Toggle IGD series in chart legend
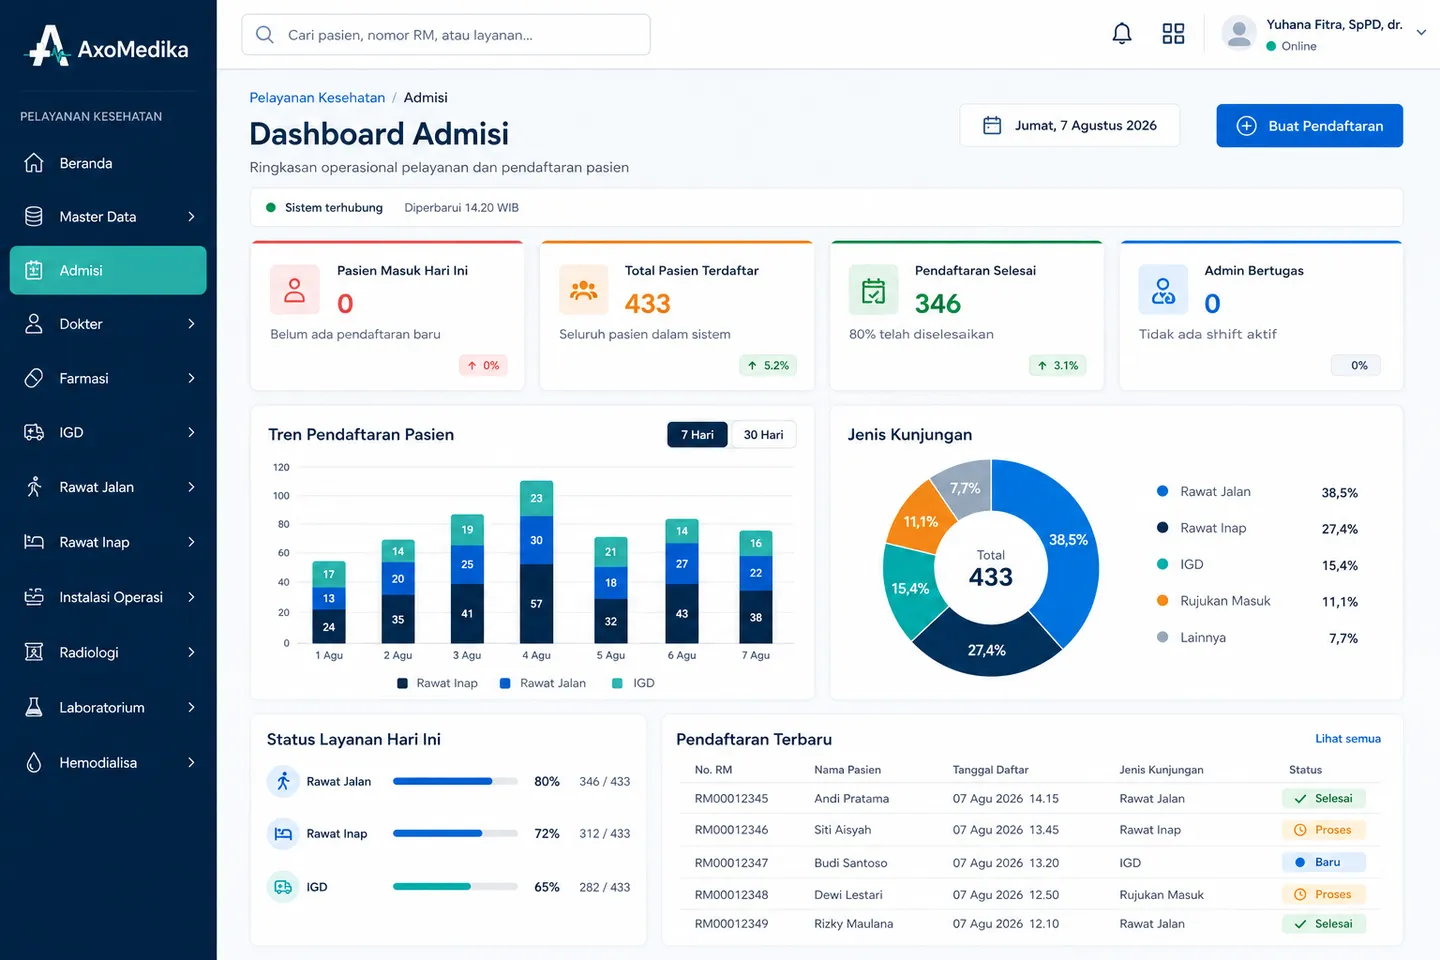Image resolution: width=1440 pixels, height=960 pixels. [x=634, y=683]
